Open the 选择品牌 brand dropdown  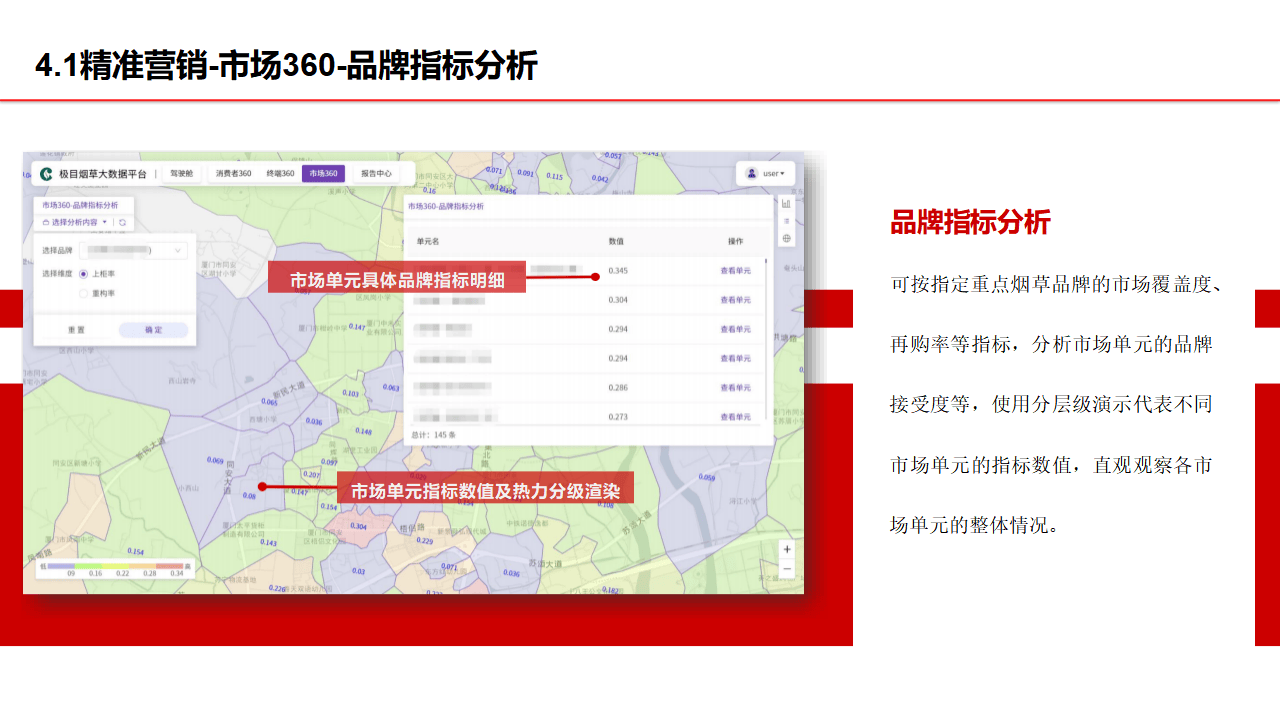tap(133, 250)
